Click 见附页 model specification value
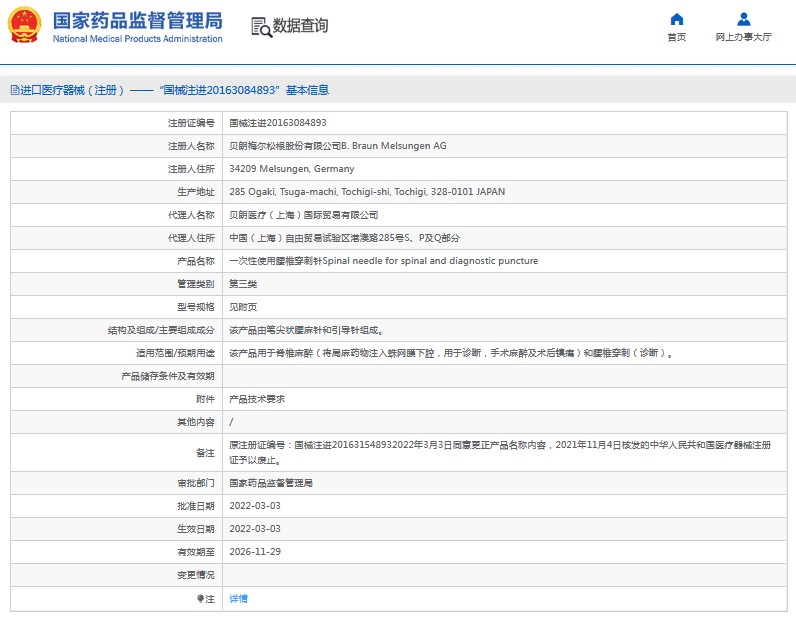The height and width of the screenshot is (620, 796). tap(243, 307)
